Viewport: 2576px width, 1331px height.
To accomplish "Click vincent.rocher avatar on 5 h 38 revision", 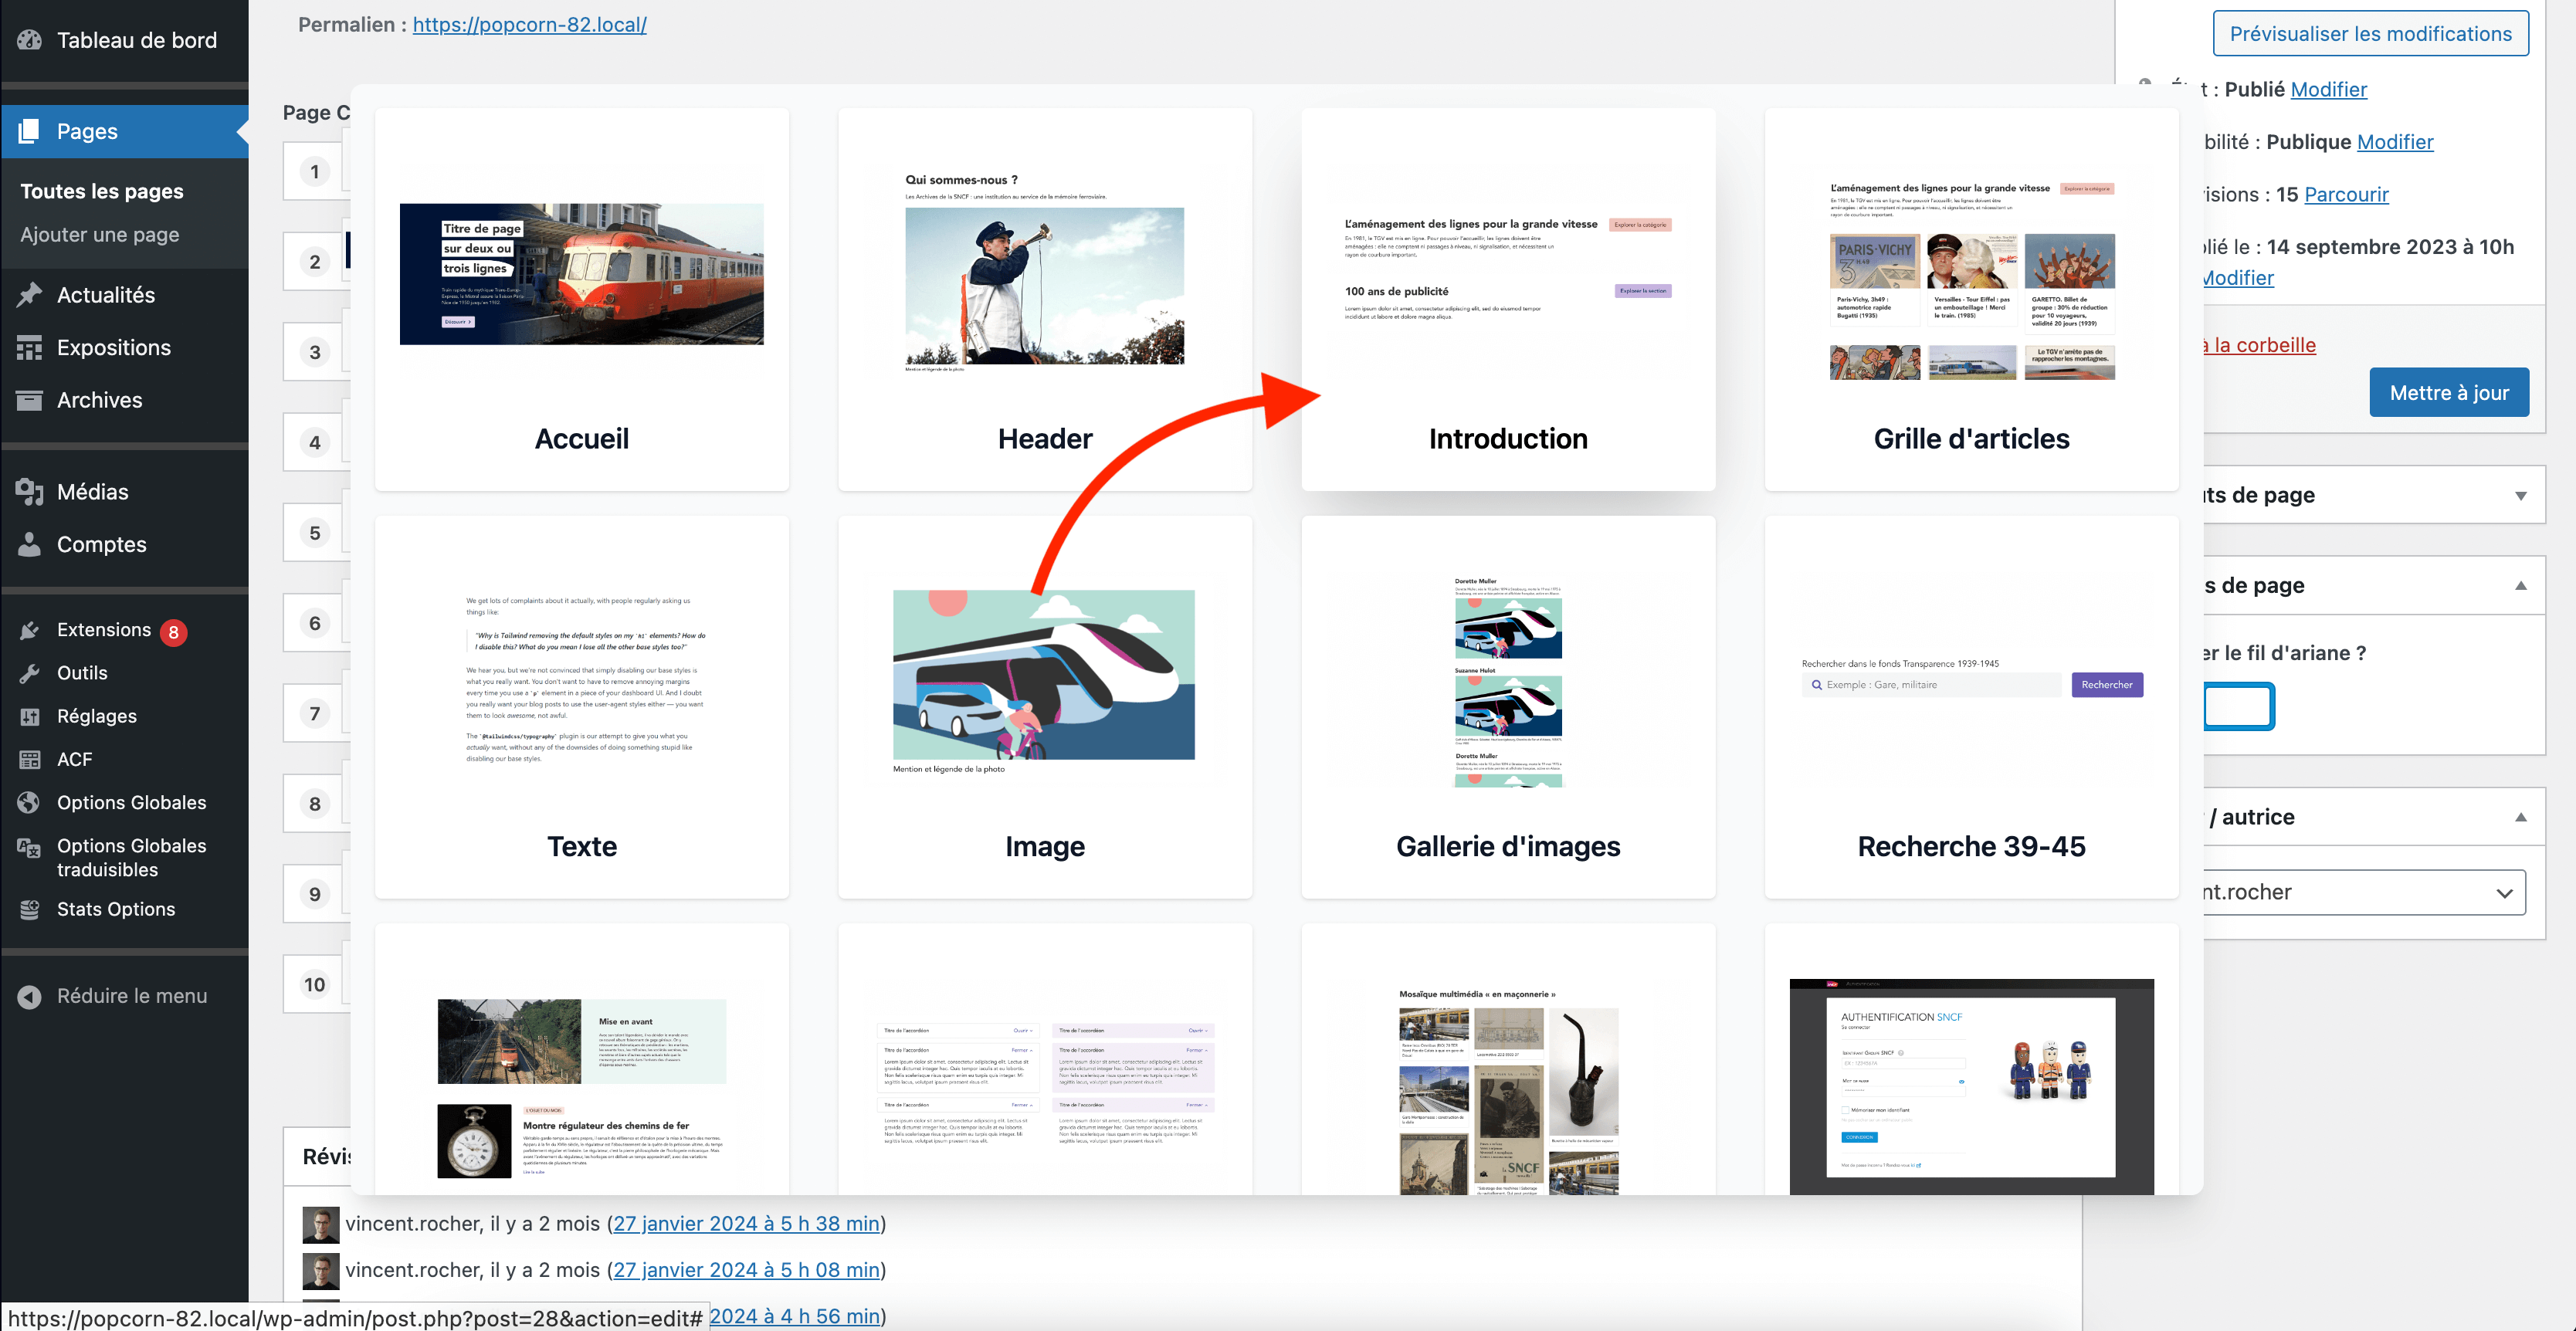I will pyautogui.click(x=321, y=1224).
